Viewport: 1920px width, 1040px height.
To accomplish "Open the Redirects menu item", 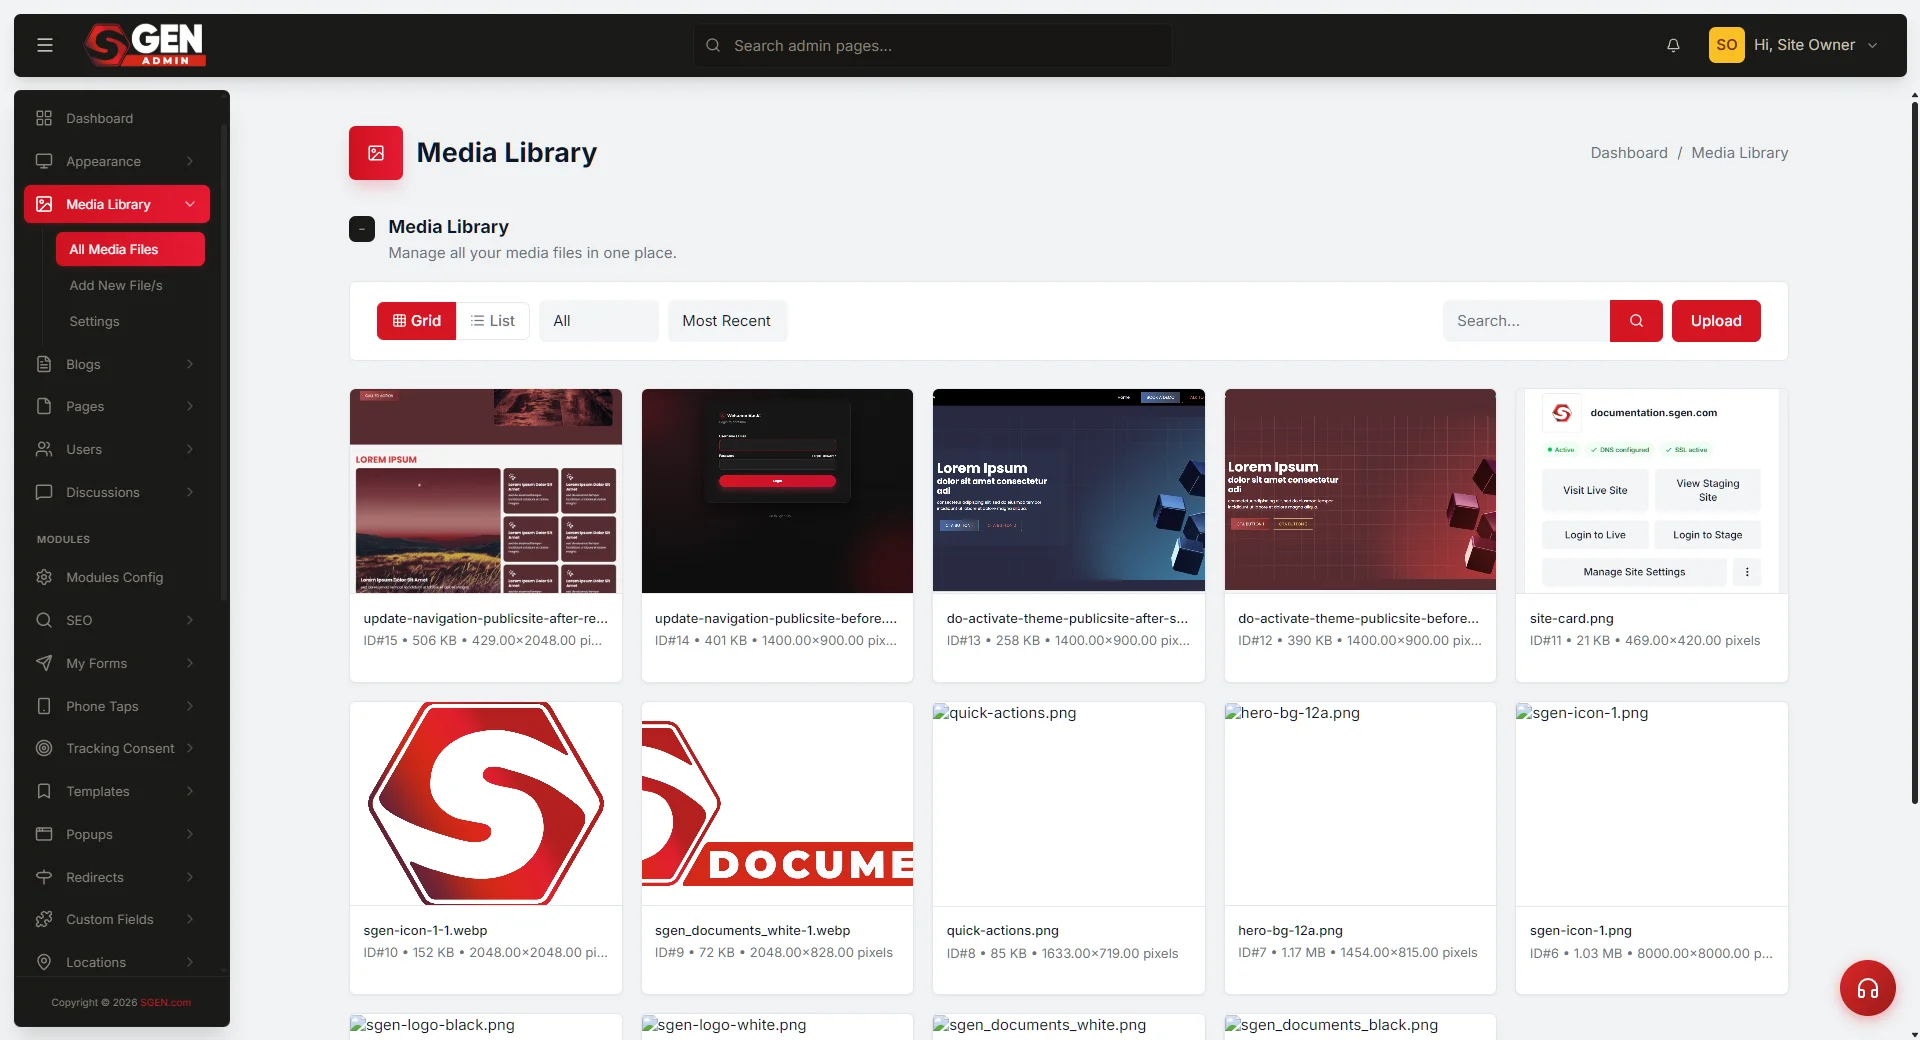I will [x=117, y=877].
